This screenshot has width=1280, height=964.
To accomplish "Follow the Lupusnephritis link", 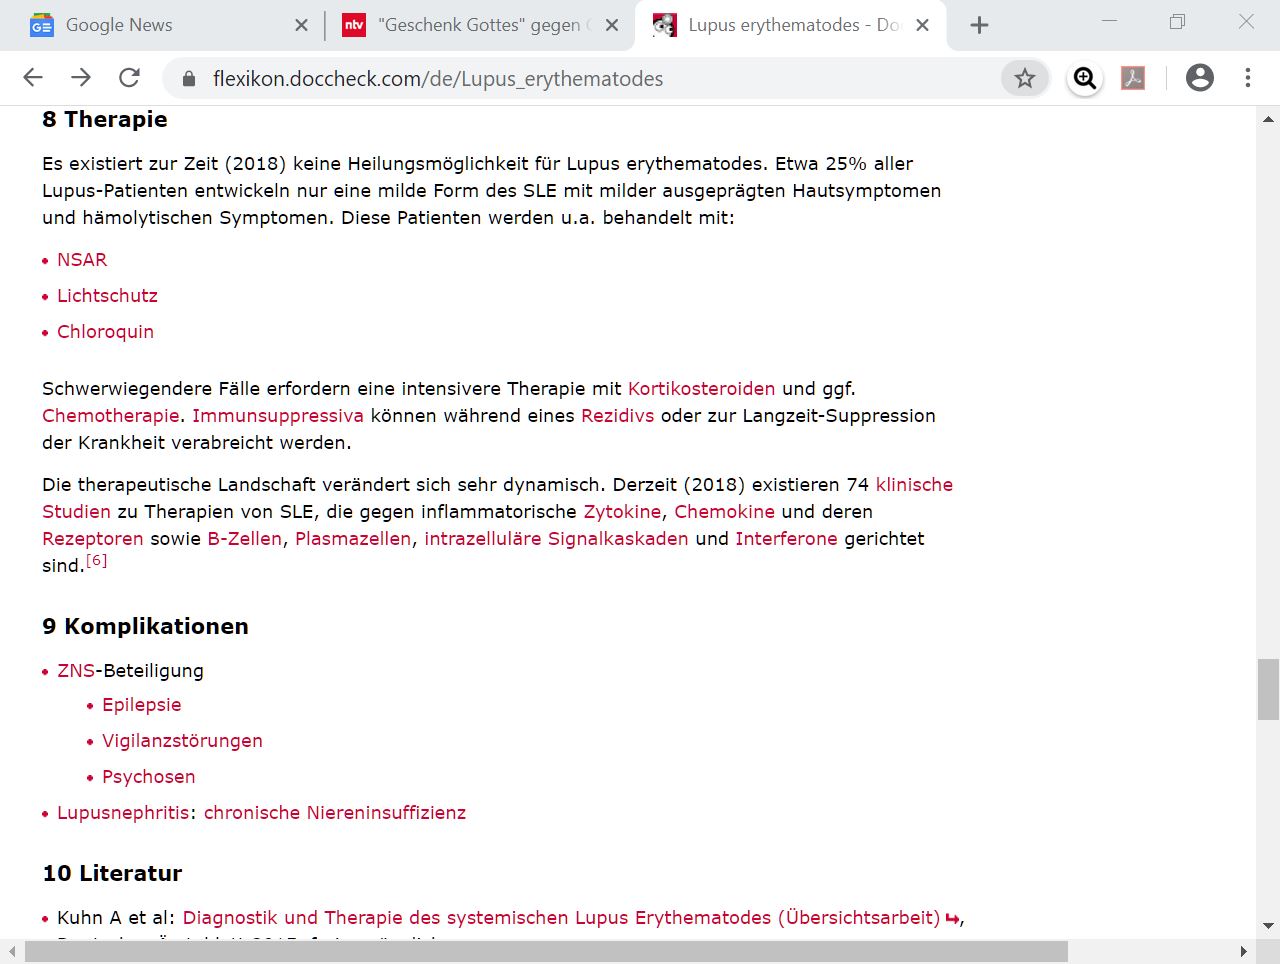I will [123, 813].
